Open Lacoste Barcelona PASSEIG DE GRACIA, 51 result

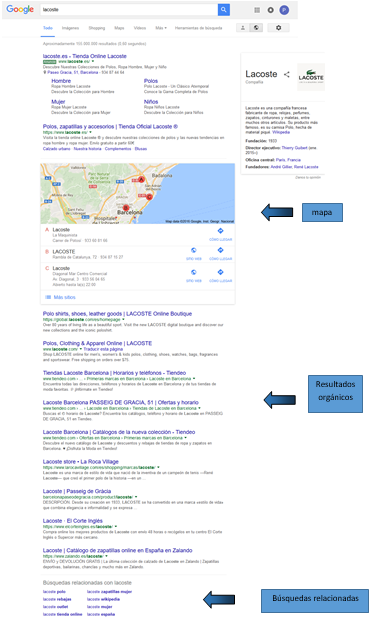120,403
